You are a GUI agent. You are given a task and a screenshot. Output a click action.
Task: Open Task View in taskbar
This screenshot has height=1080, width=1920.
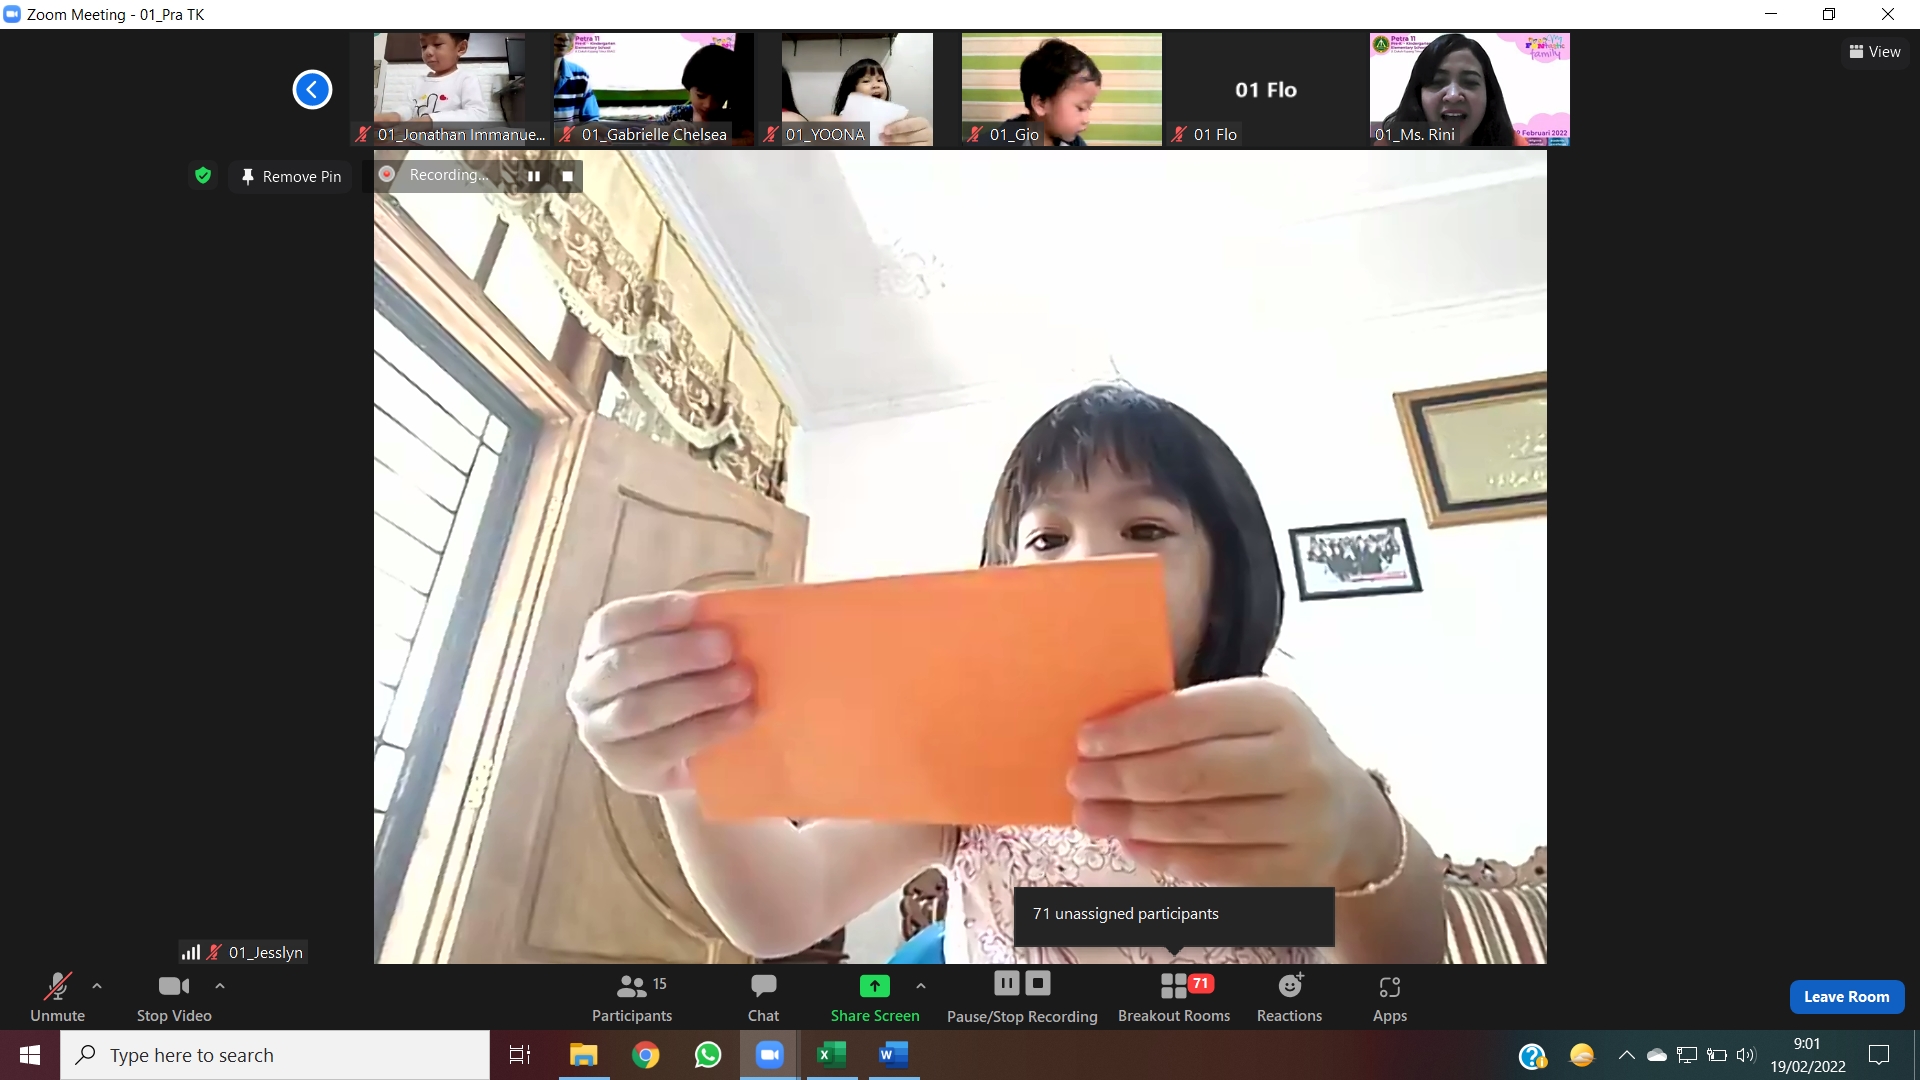point(520,1055)
